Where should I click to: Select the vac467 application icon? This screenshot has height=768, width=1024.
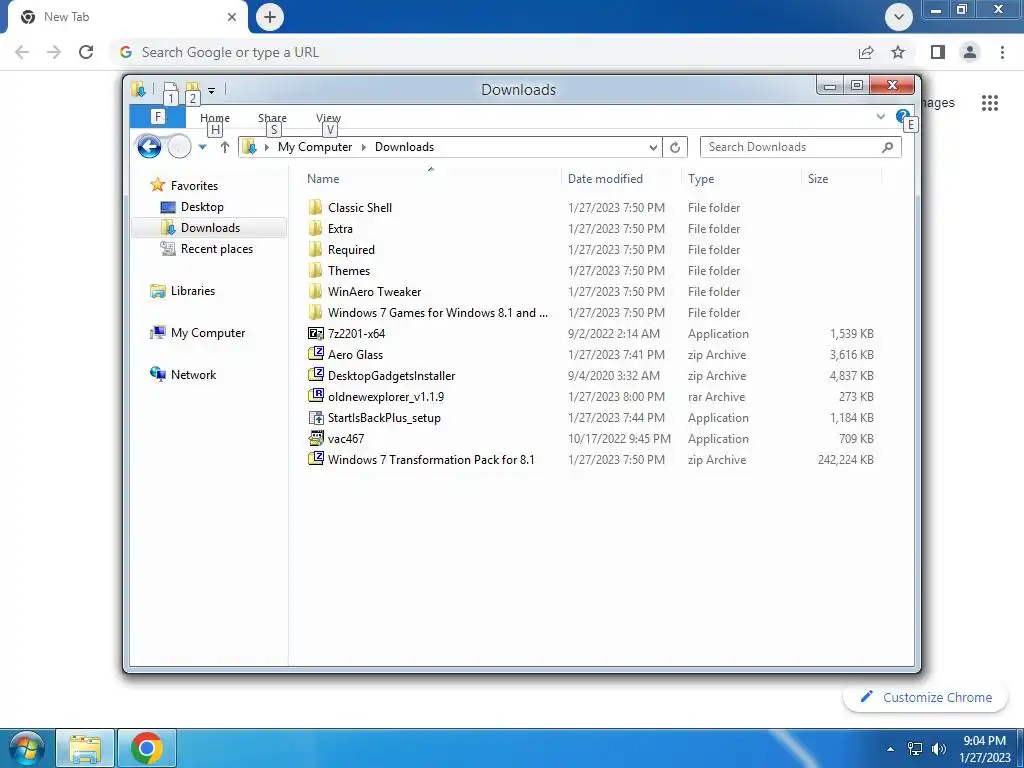click(x=315, y=439)
